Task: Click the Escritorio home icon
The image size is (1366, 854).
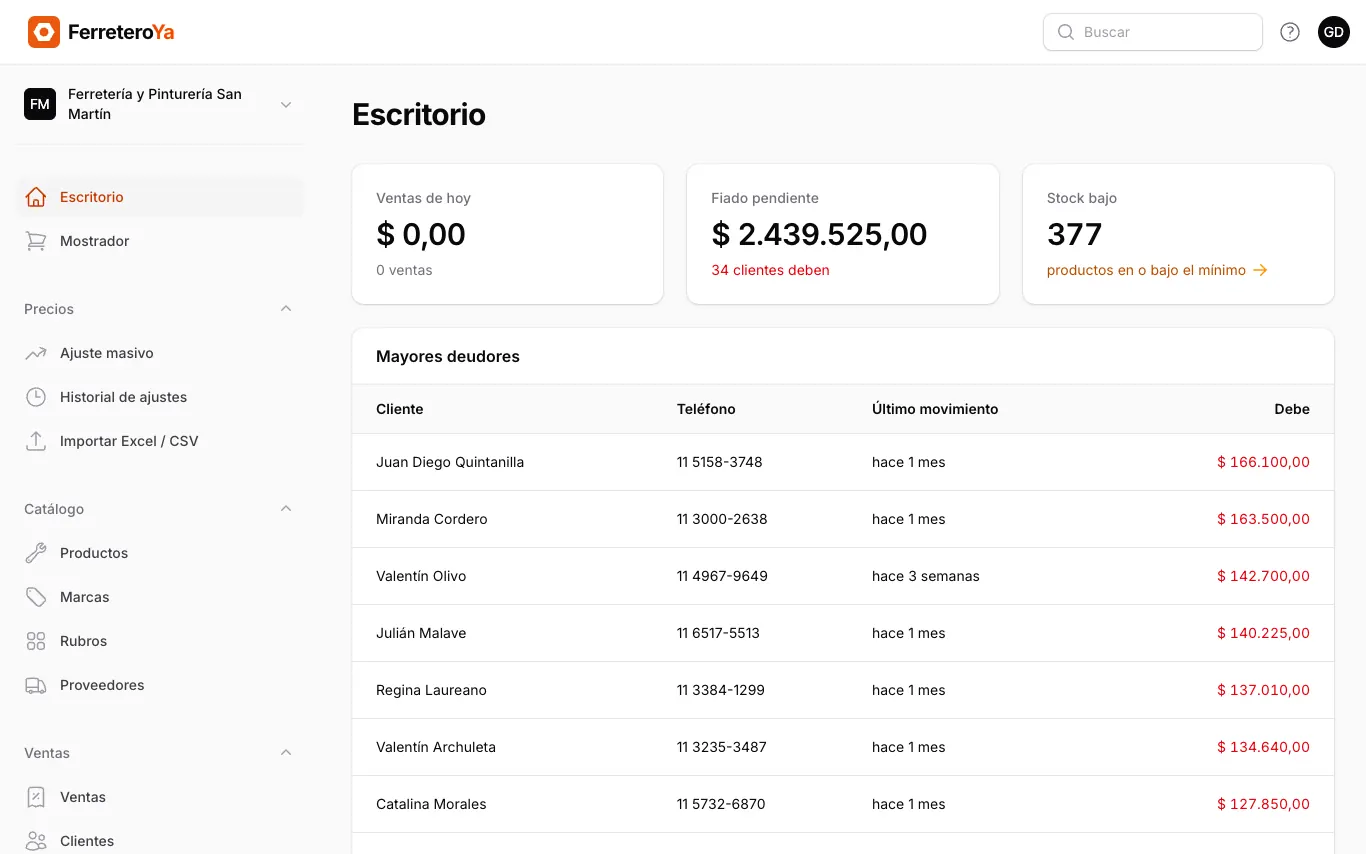Action: pyautogui.click(x=36, y=197)
